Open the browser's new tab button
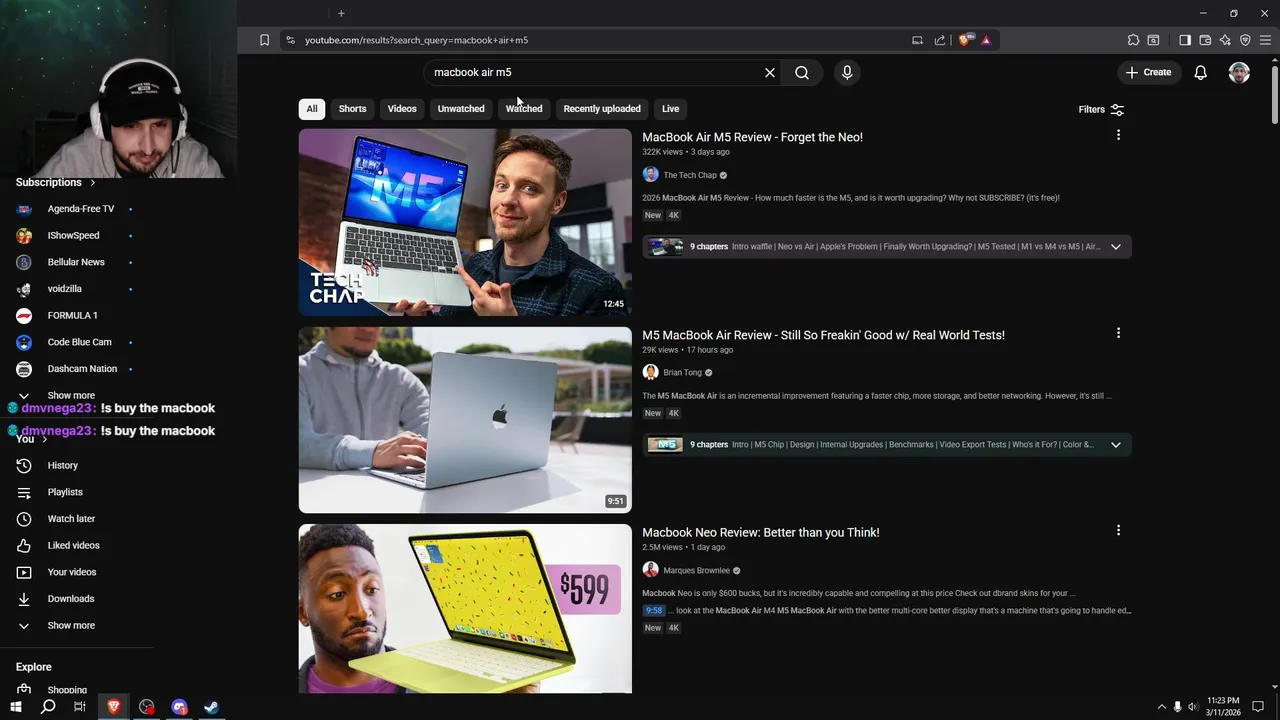 click(341, 13)
